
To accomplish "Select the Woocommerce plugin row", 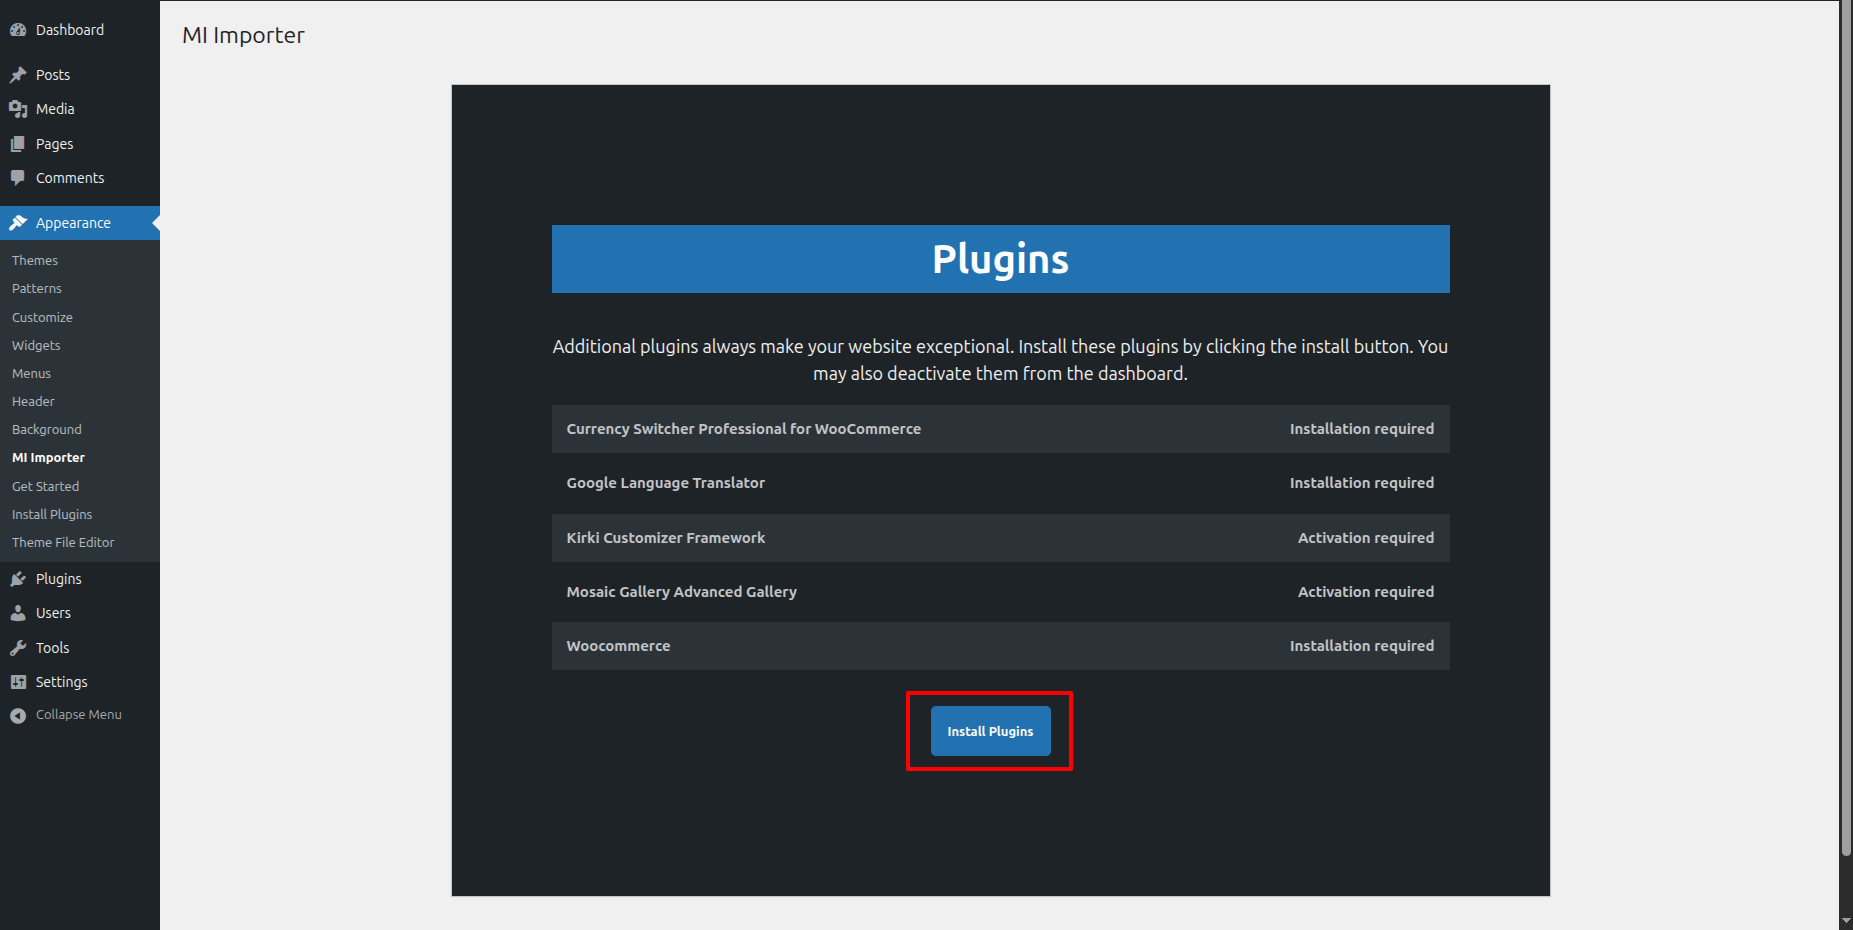I will pyautogui.click(x=1000, y=646).
